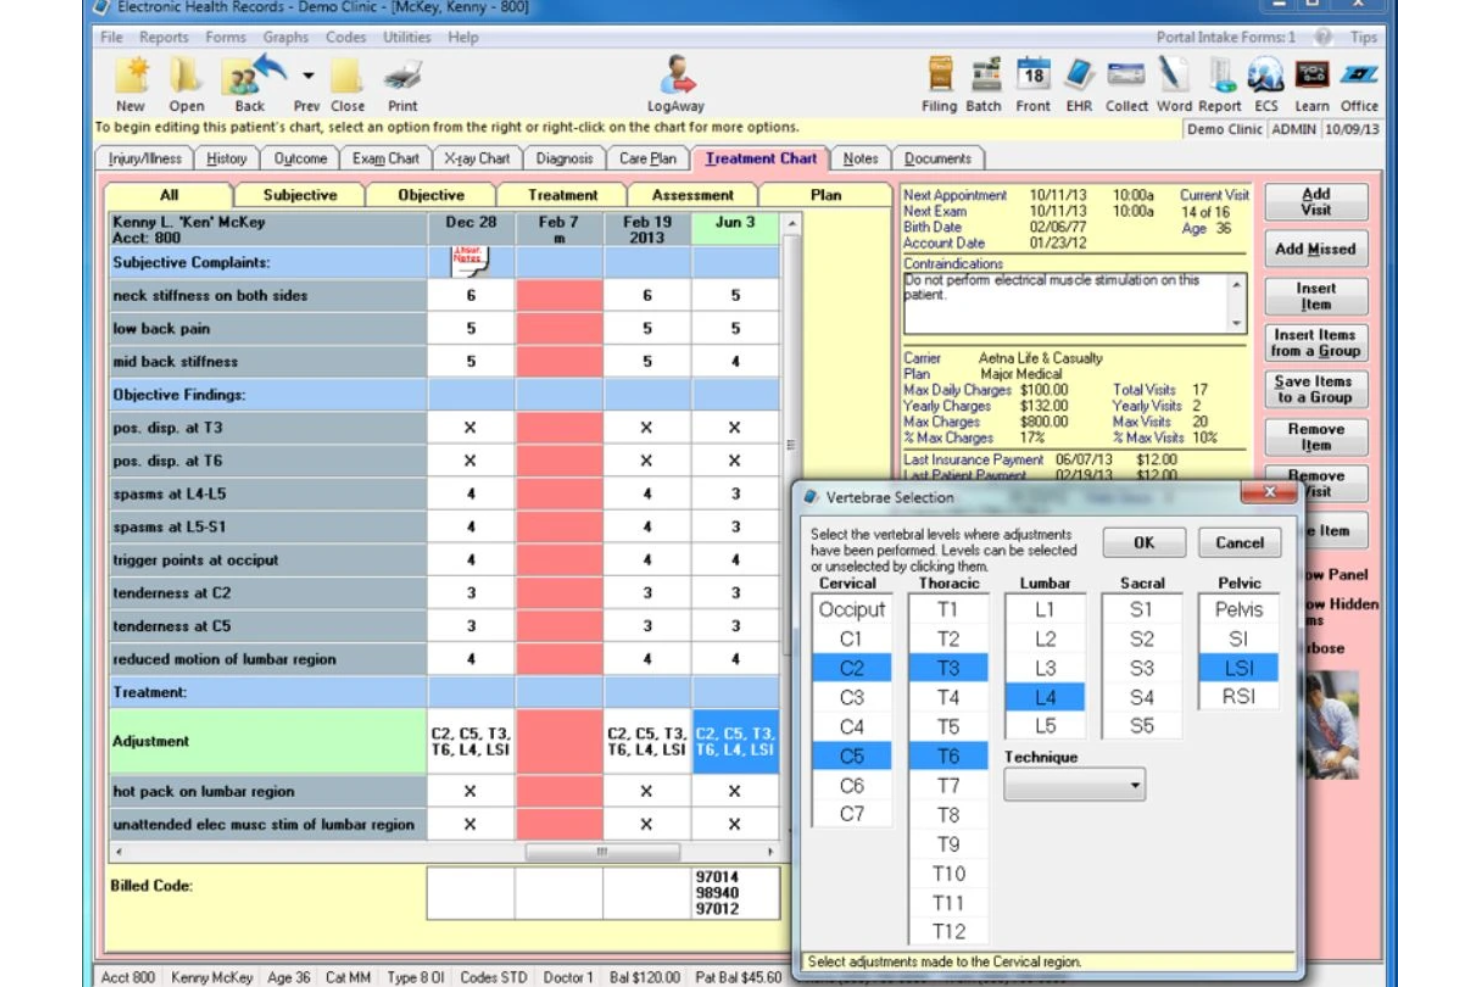Click the Add Missed button
This screenshot has height=987, width=1480.
pyautogui.click(x=1315, y=249)
